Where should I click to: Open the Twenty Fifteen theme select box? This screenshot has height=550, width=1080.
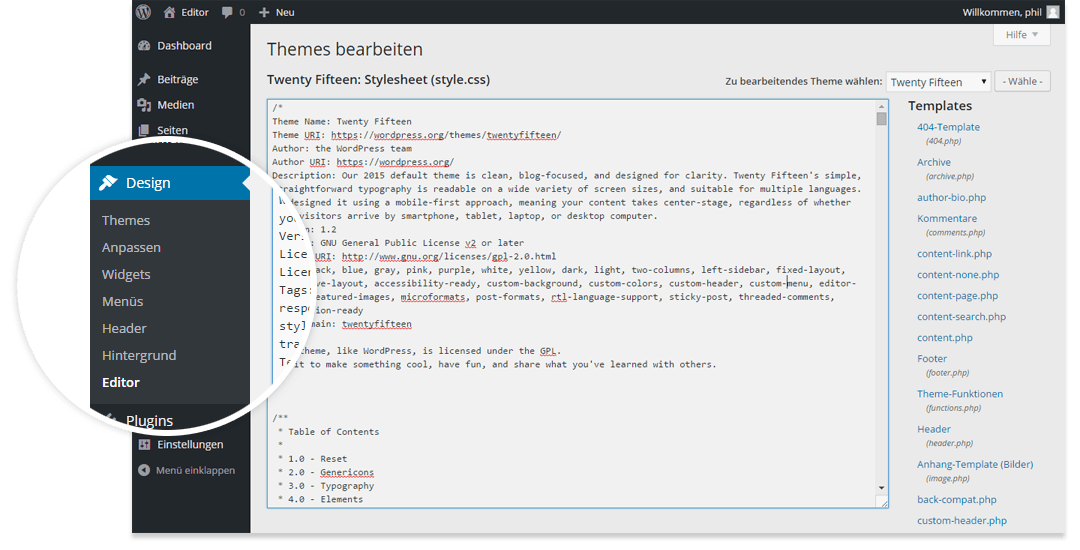click(938, 82)
